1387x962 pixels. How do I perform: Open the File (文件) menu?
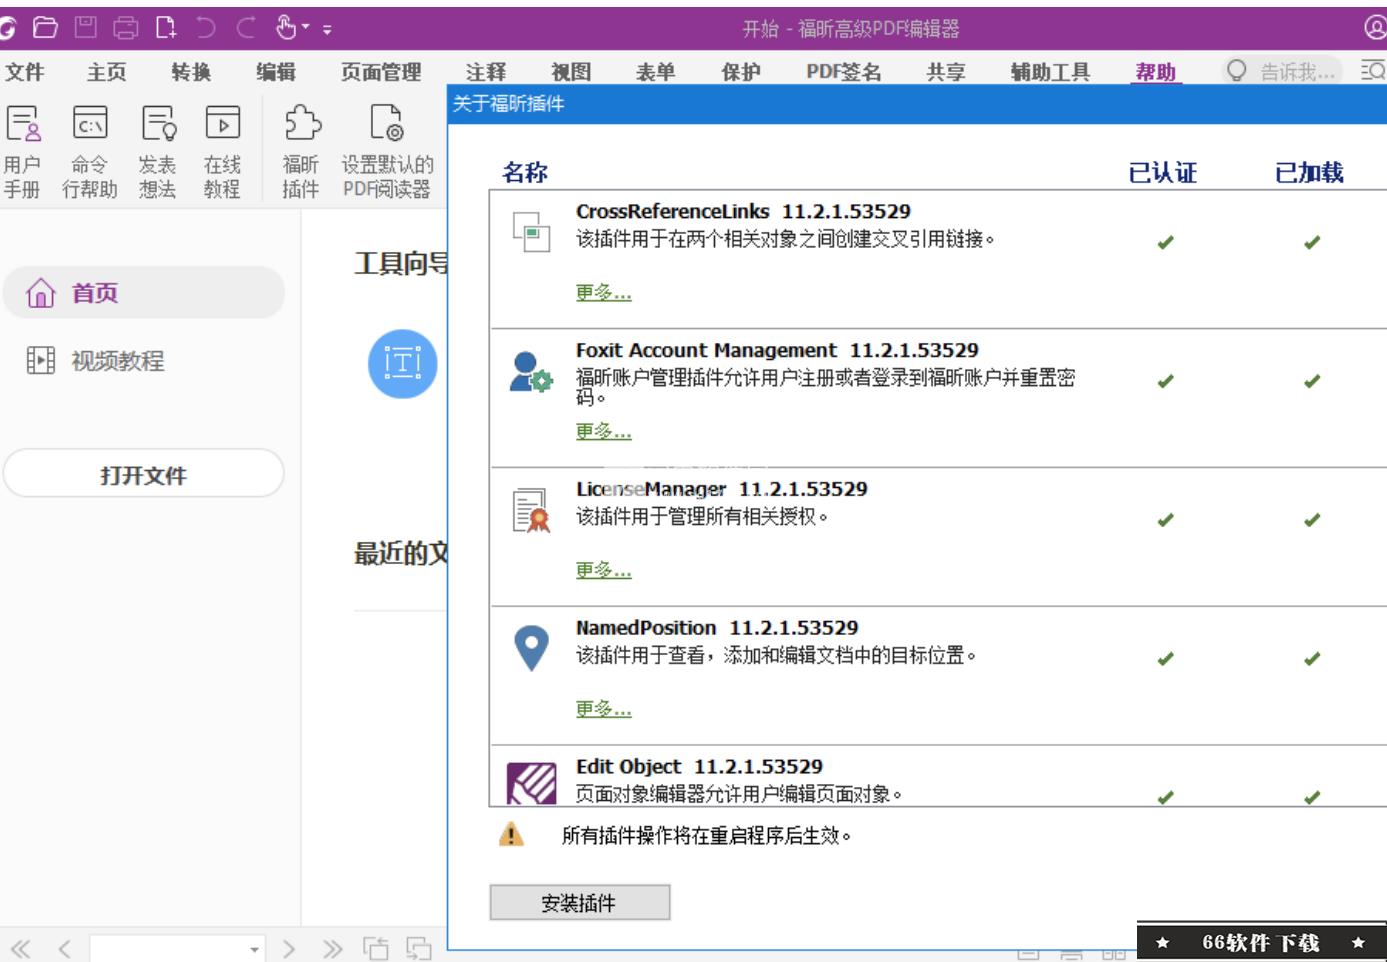pyautogui.click(x=25, y=72)
